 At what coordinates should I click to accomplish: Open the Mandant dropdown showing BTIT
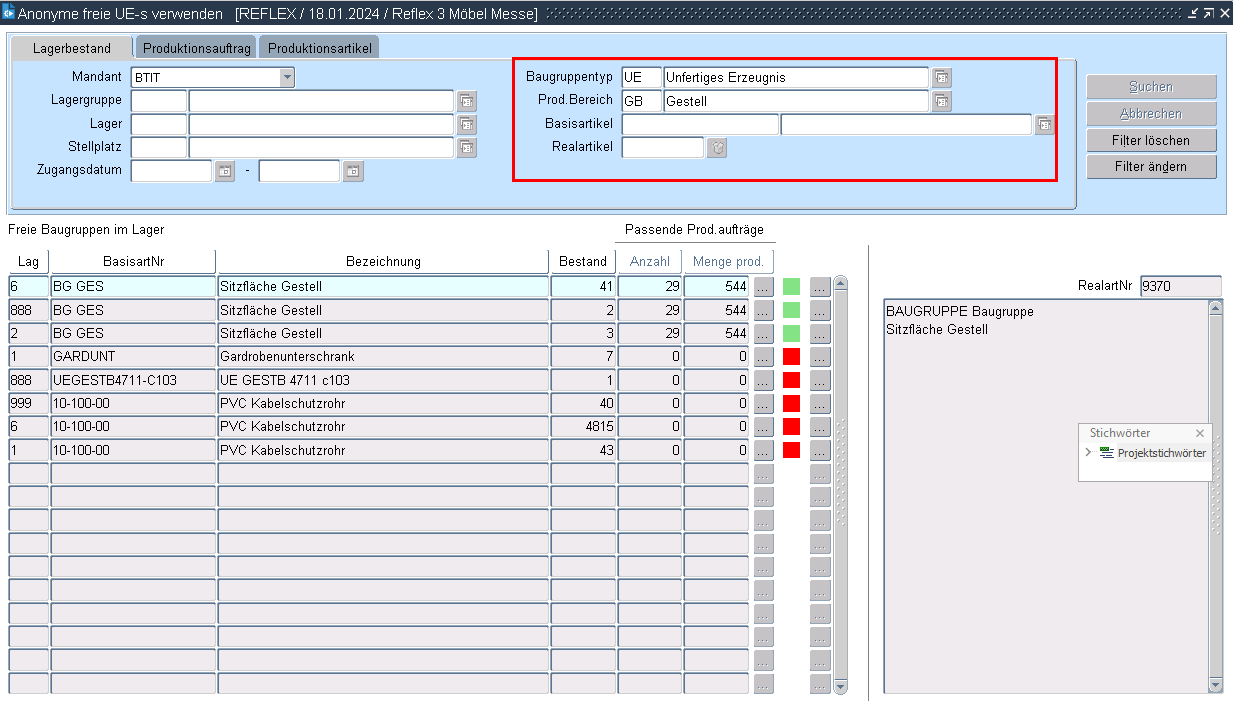pos(287,78)
